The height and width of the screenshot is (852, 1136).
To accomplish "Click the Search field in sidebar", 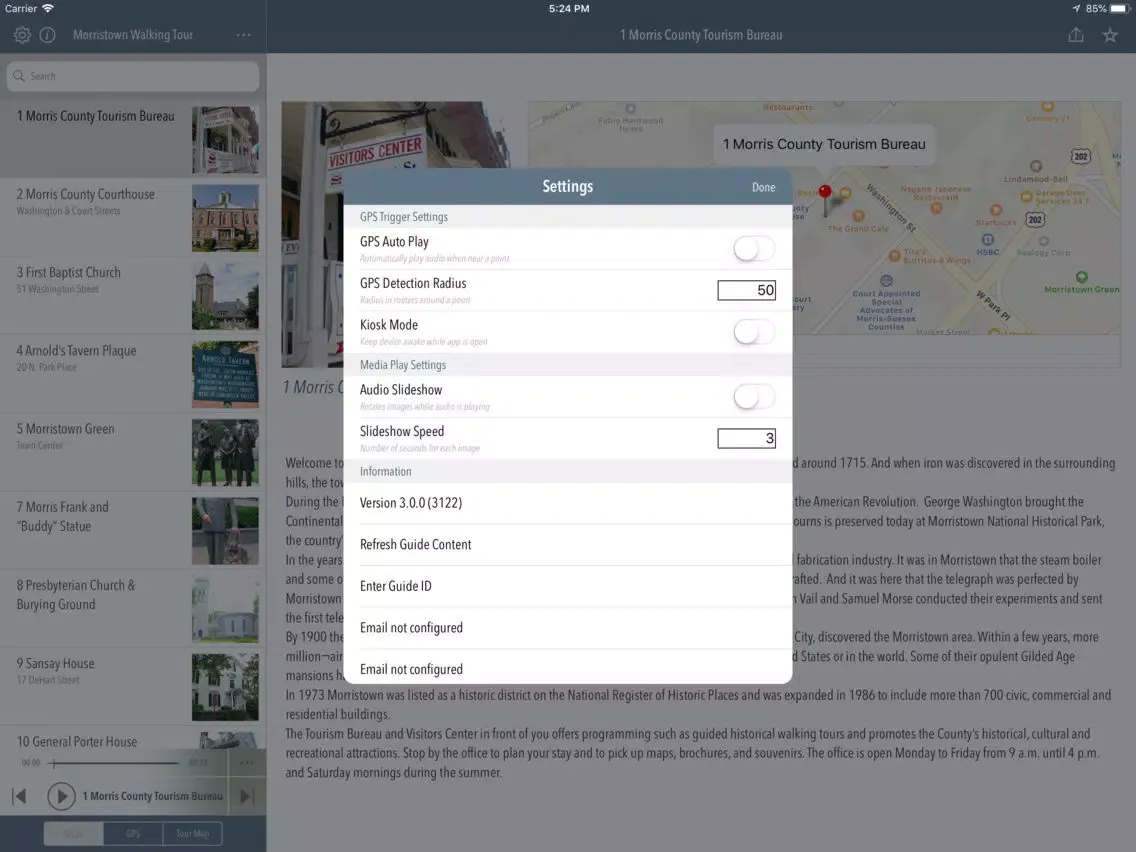I will [x=133, y=76].
